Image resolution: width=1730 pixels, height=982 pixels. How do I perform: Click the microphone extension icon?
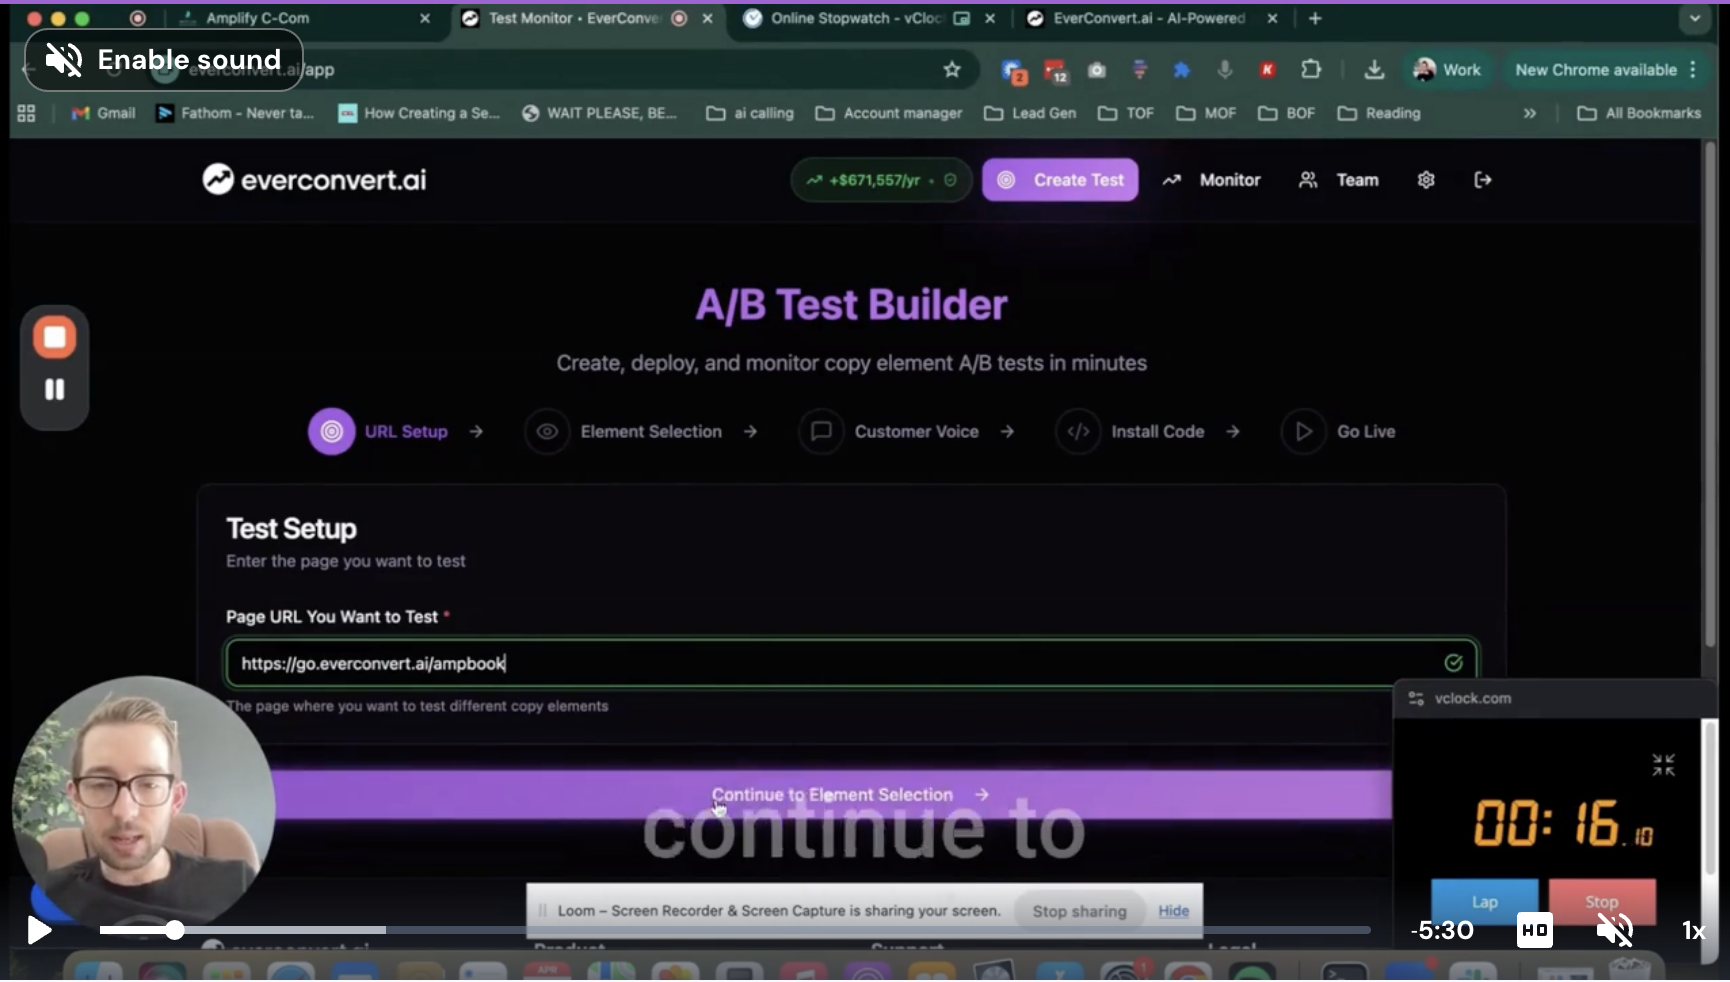point(1224,70)
